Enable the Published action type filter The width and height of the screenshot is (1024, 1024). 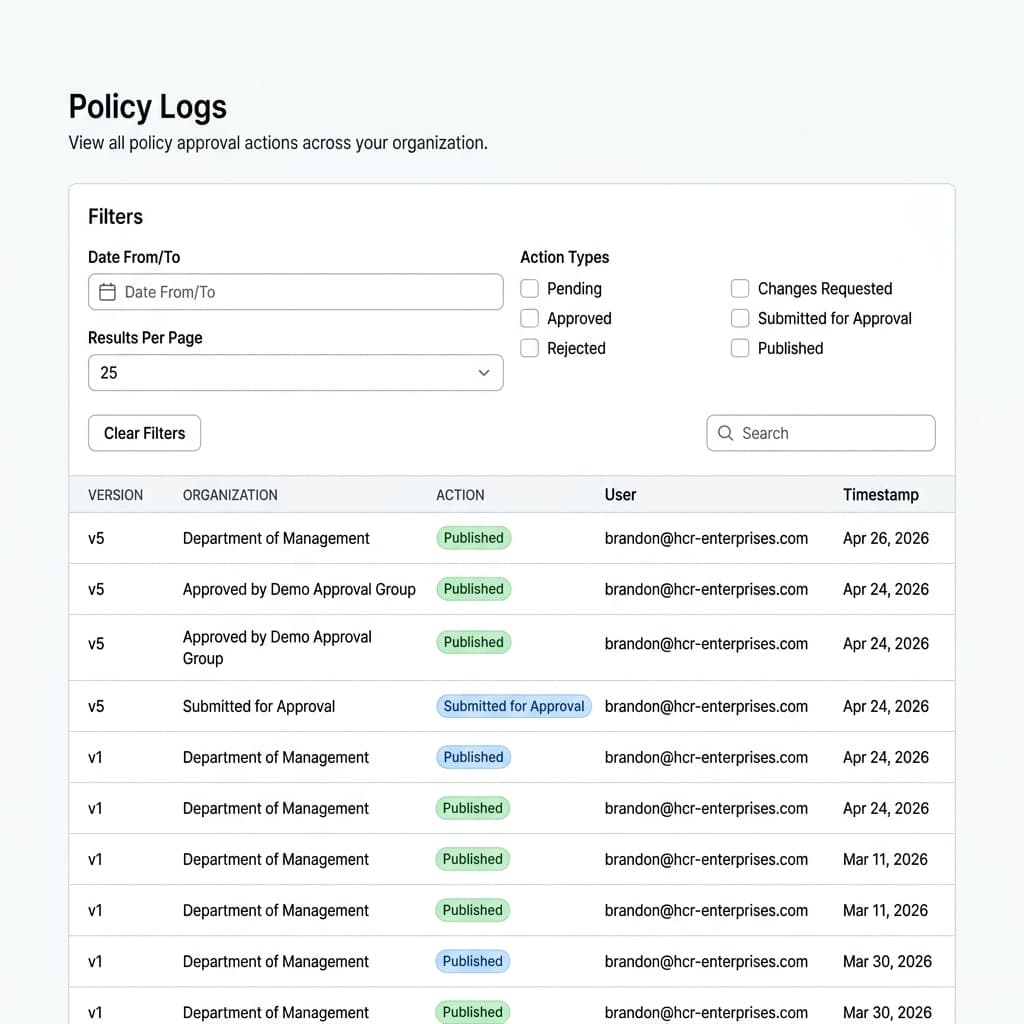(x=740, y=348)
